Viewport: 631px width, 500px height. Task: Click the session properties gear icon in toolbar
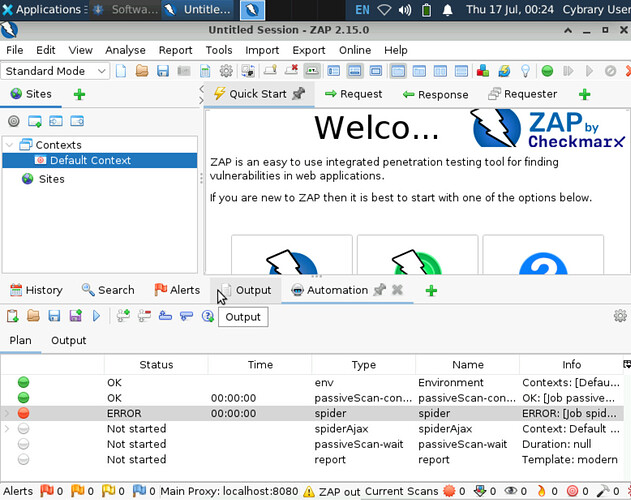pos(226,71)
